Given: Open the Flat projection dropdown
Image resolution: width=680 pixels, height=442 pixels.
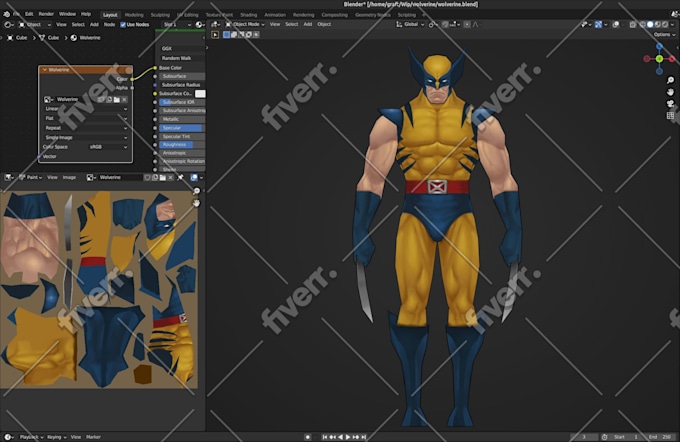Looking at the screenshot, I should 85,118.
